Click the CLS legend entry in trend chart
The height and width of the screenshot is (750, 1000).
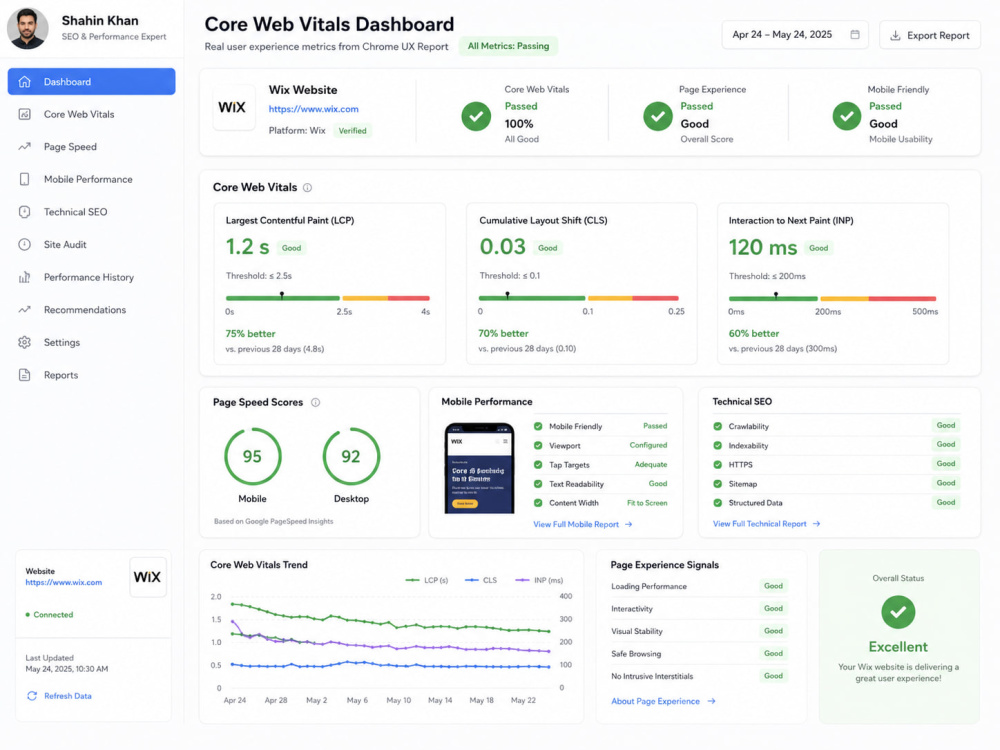(x=481, y=580)
